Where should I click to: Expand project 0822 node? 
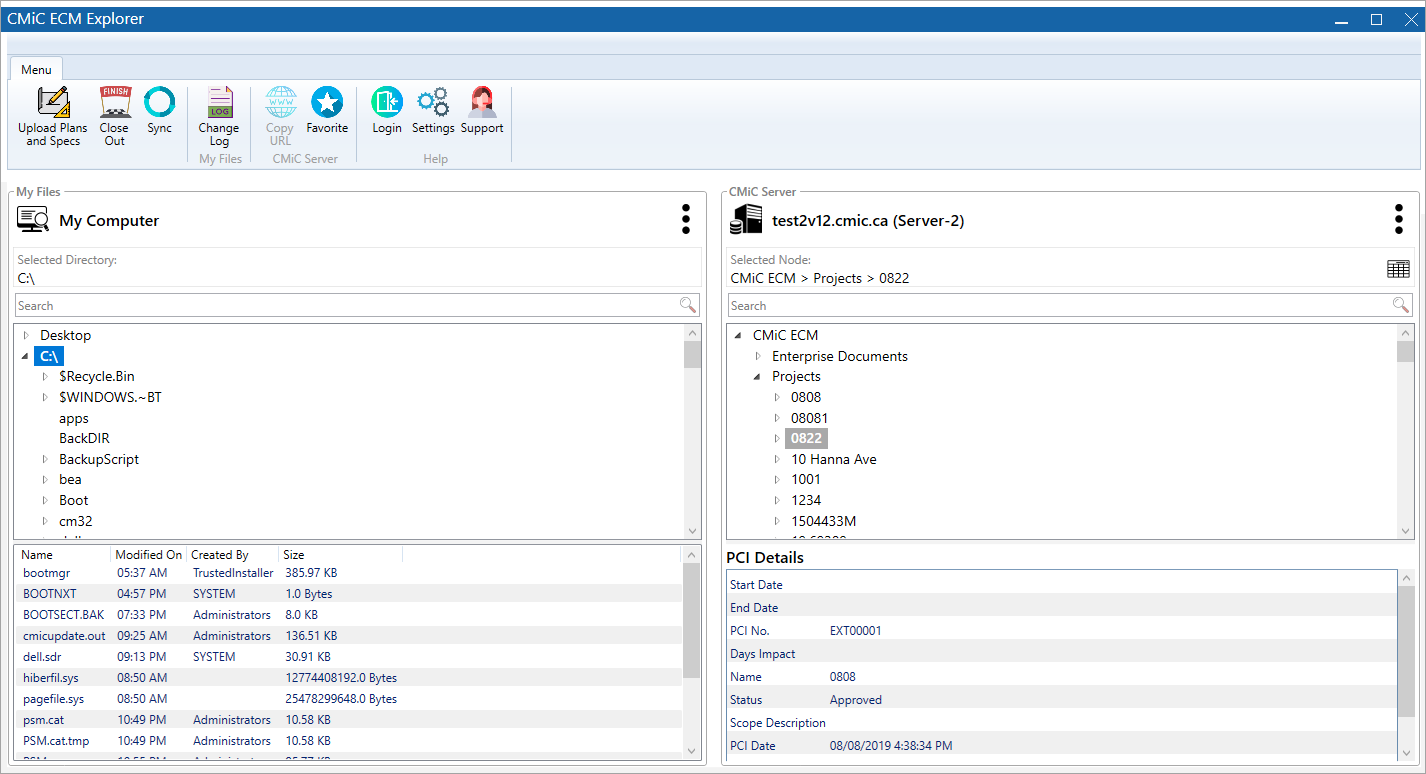(x=778, y=438)
